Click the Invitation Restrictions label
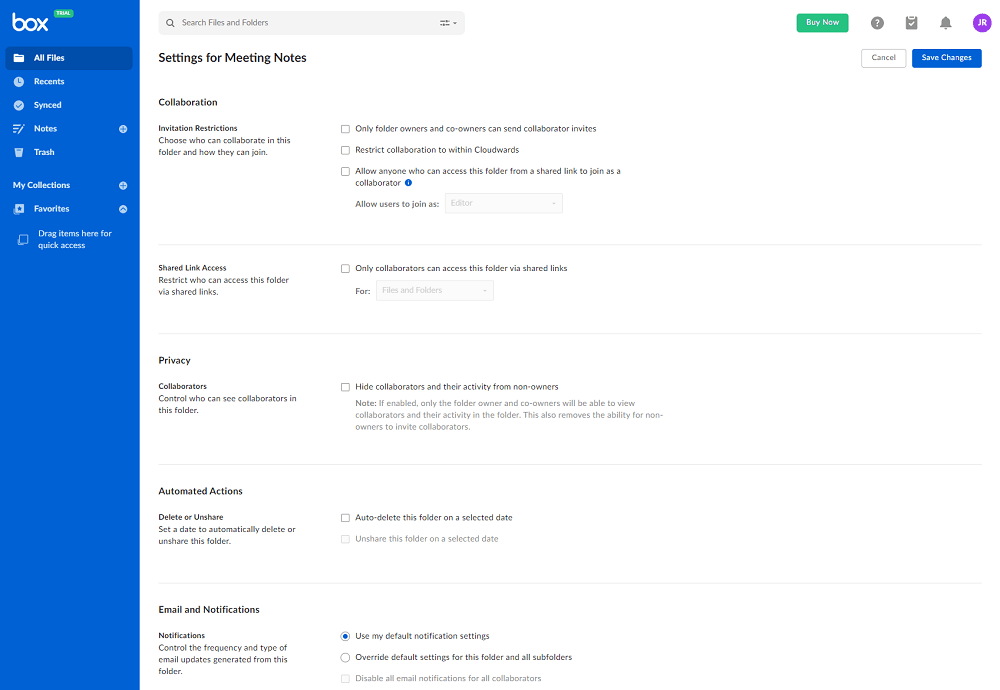 coord(198,129)
